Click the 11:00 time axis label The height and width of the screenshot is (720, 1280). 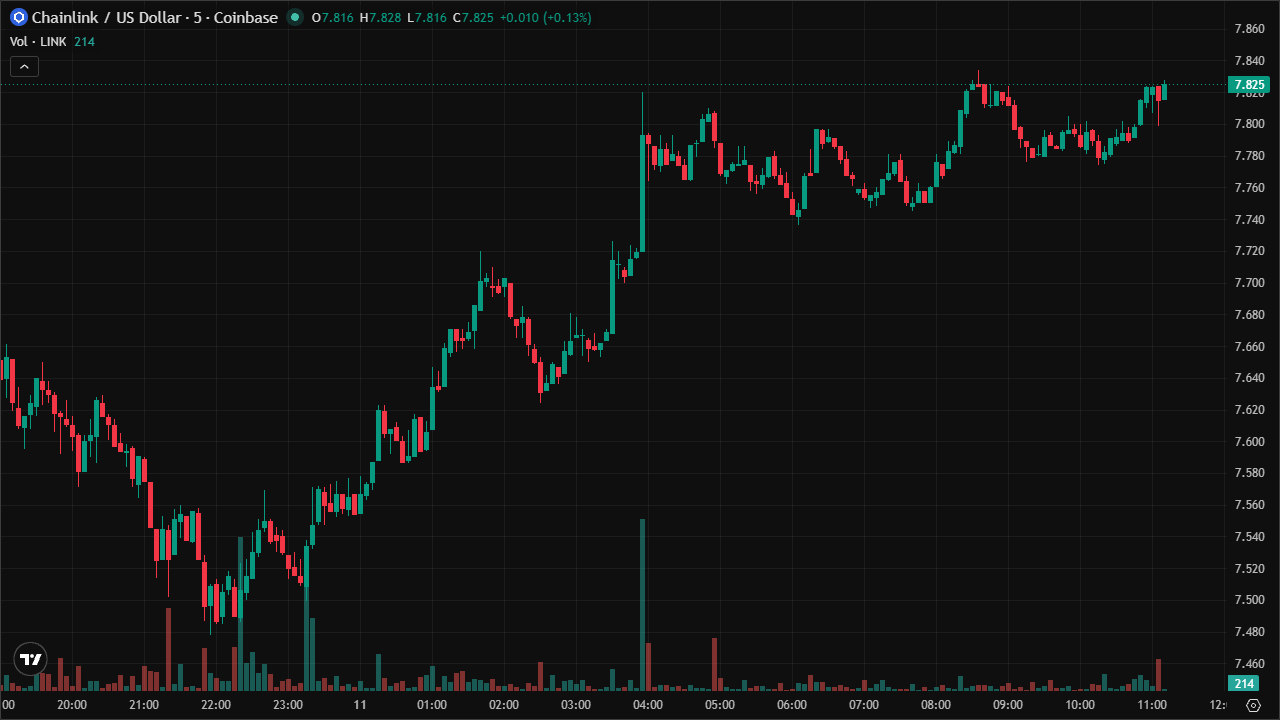(1152, 705)
